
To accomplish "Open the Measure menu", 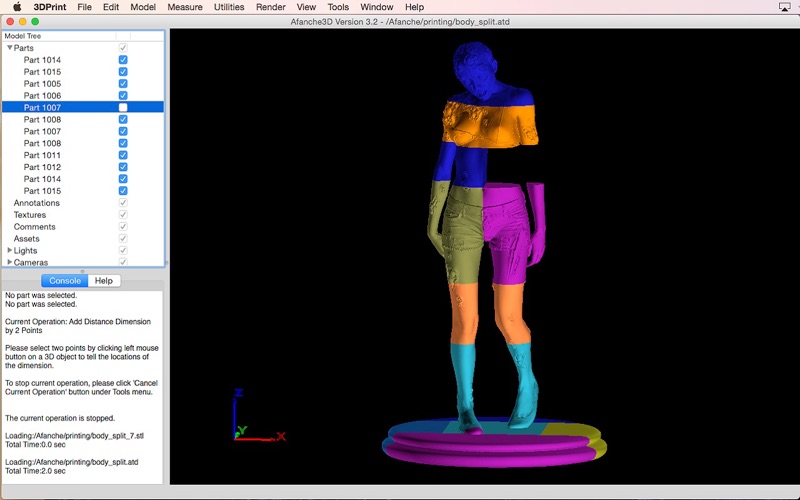I will pos(185,7).
